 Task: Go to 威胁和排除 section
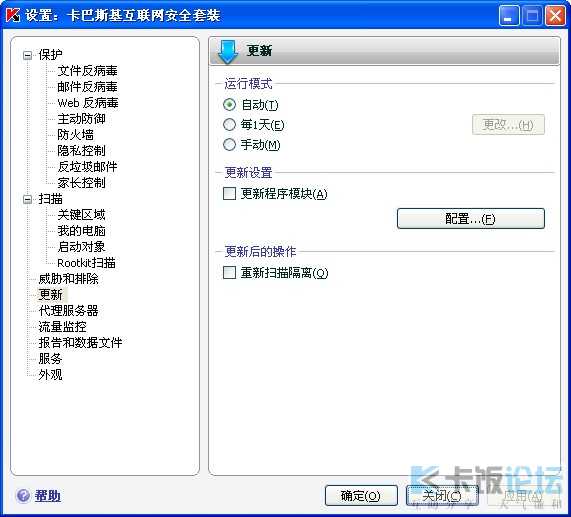tap(68, 279)
